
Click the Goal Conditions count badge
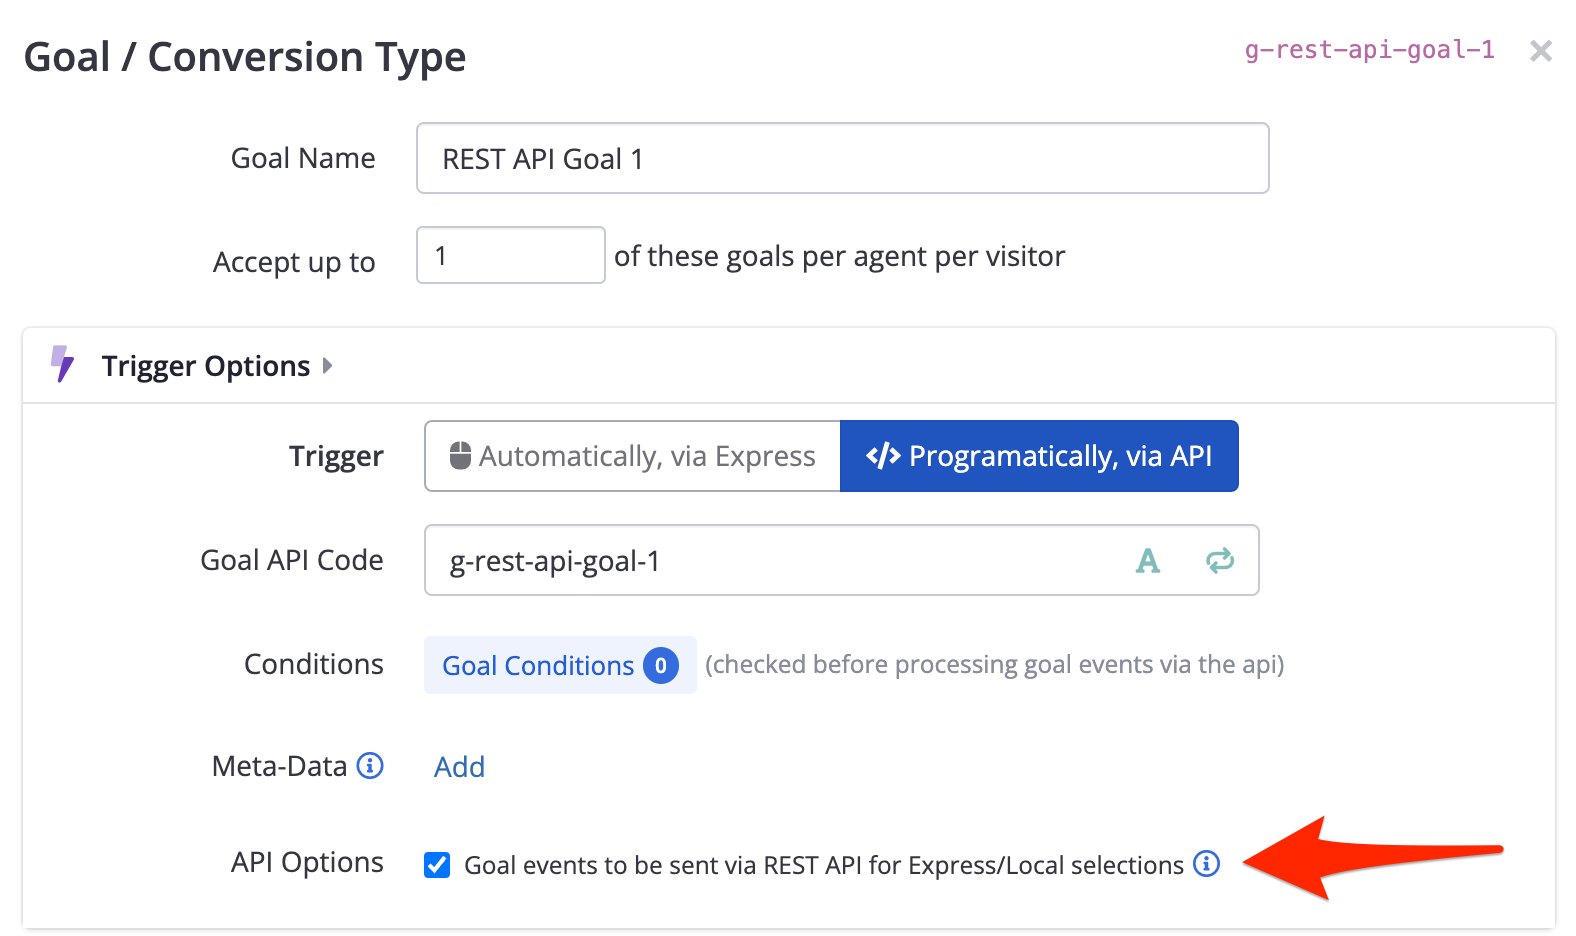pos(660,665)
